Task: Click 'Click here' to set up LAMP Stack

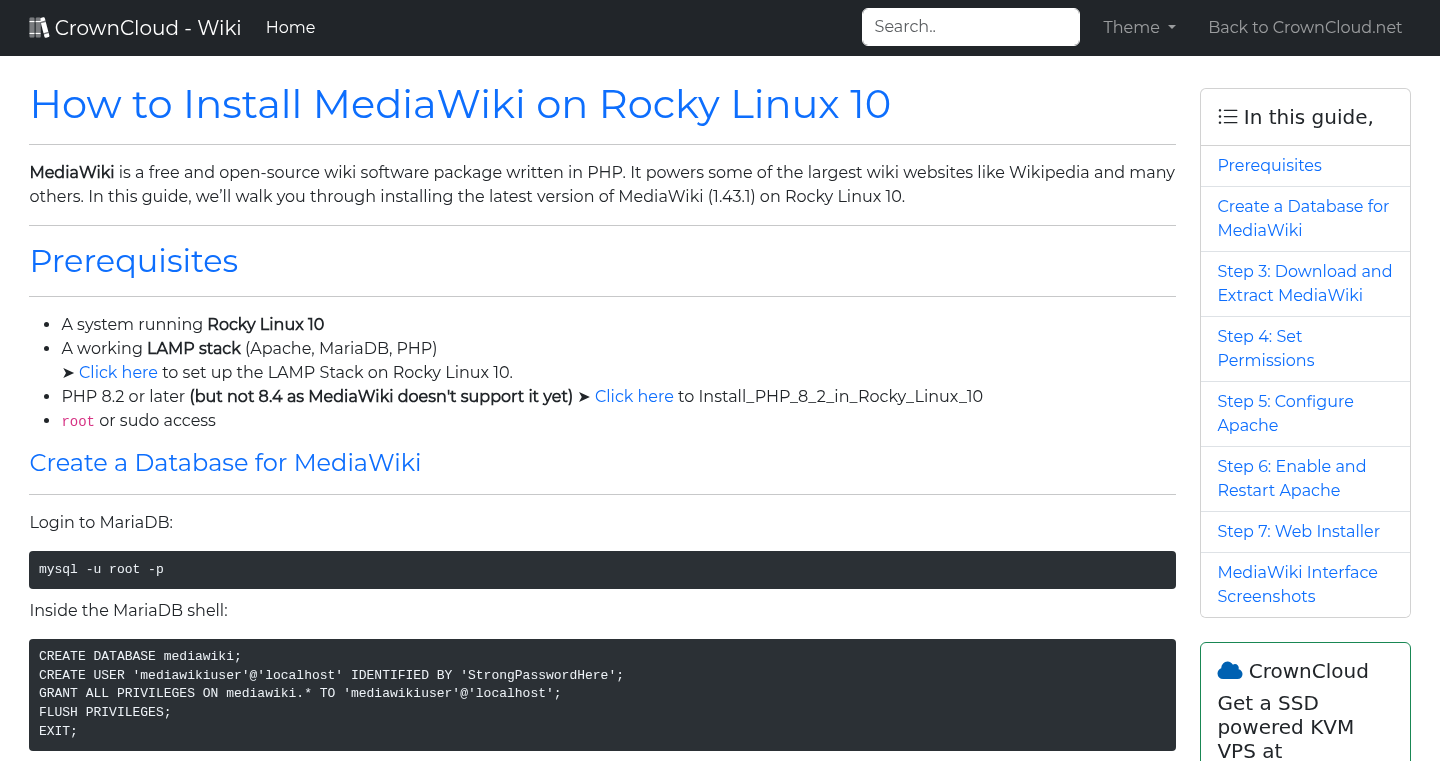Action: pos(118,371)
